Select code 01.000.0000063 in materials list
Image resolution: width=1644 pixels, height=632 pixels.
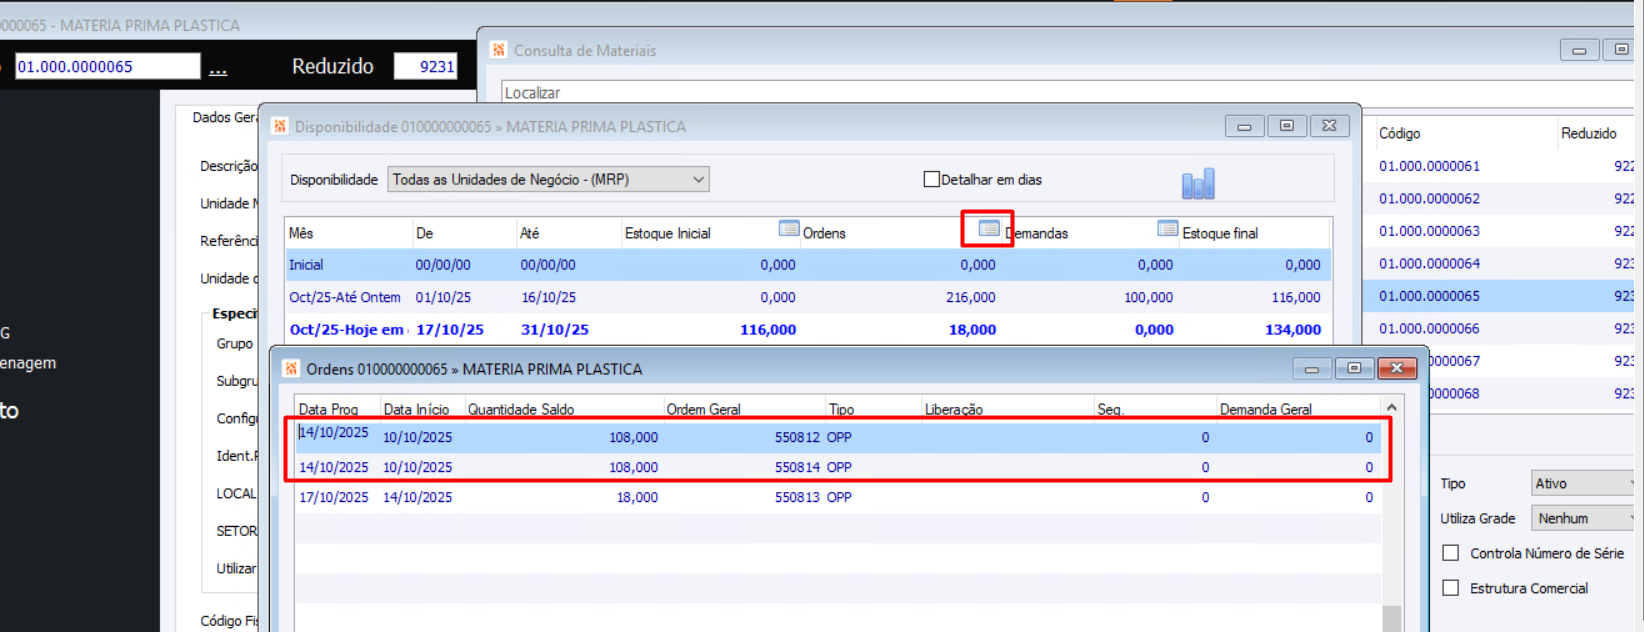[1430, 231]
